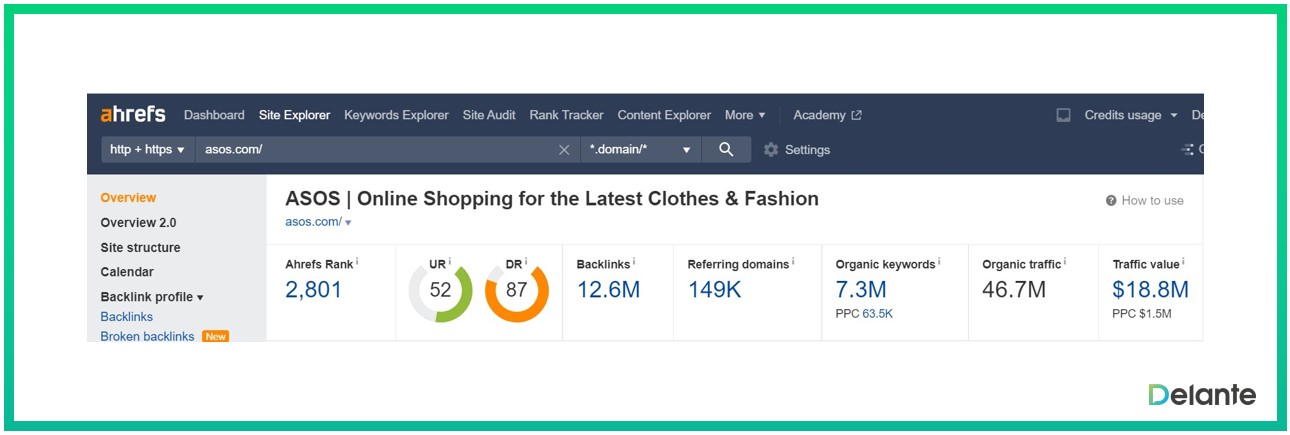Click the UR 52 green gauge
The image size is (1290, 435).
[x=440, y=291]
